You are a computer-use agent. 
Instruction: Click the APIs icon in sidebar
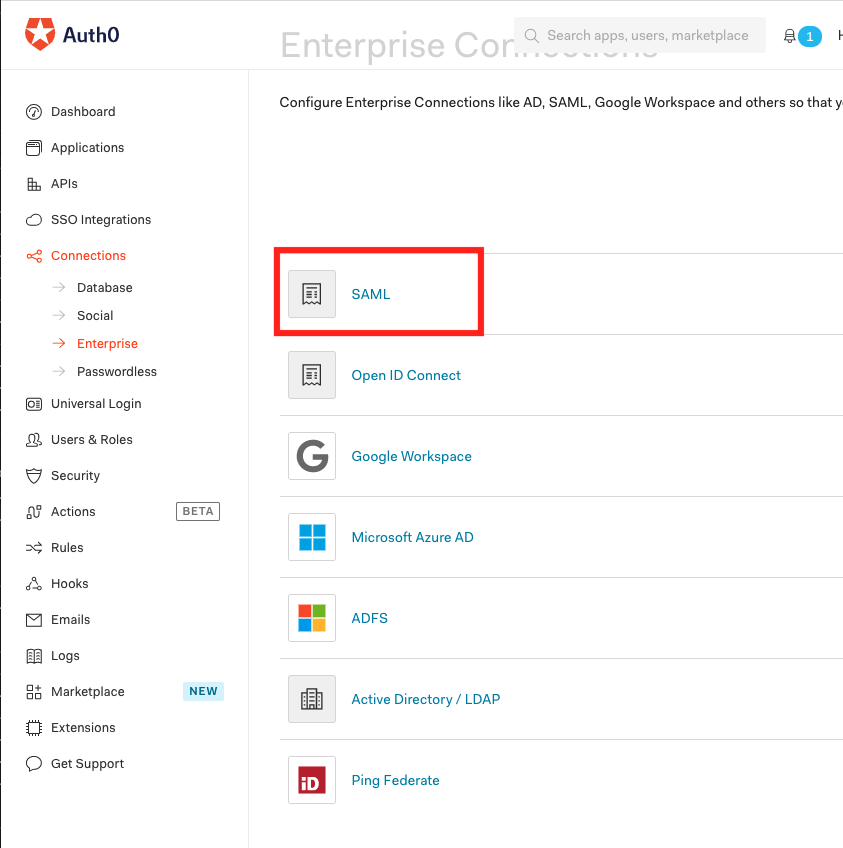(34, 184)
